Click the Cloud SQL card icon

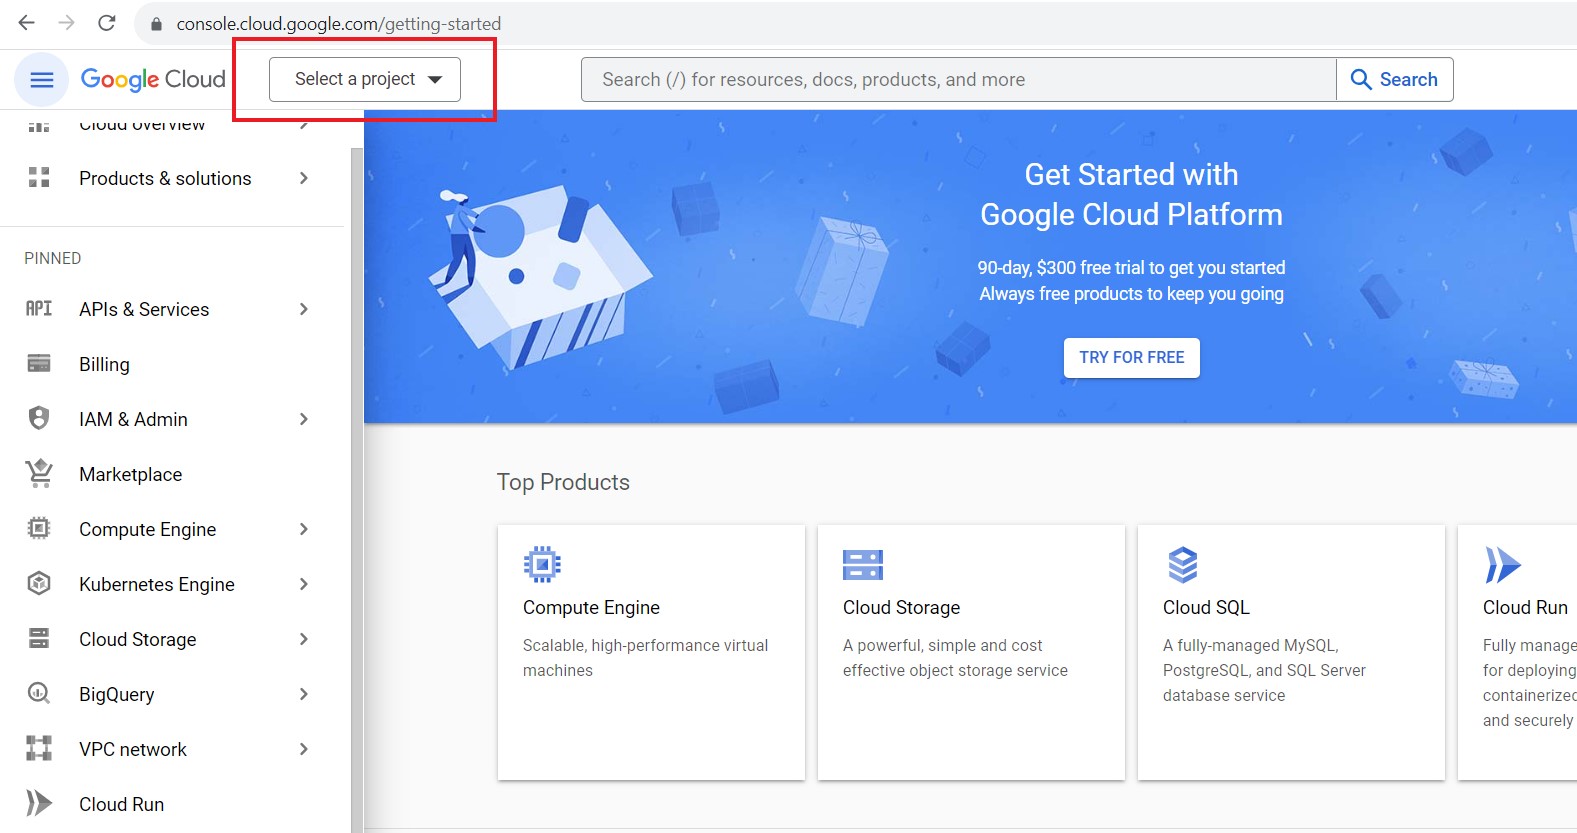1183,565
